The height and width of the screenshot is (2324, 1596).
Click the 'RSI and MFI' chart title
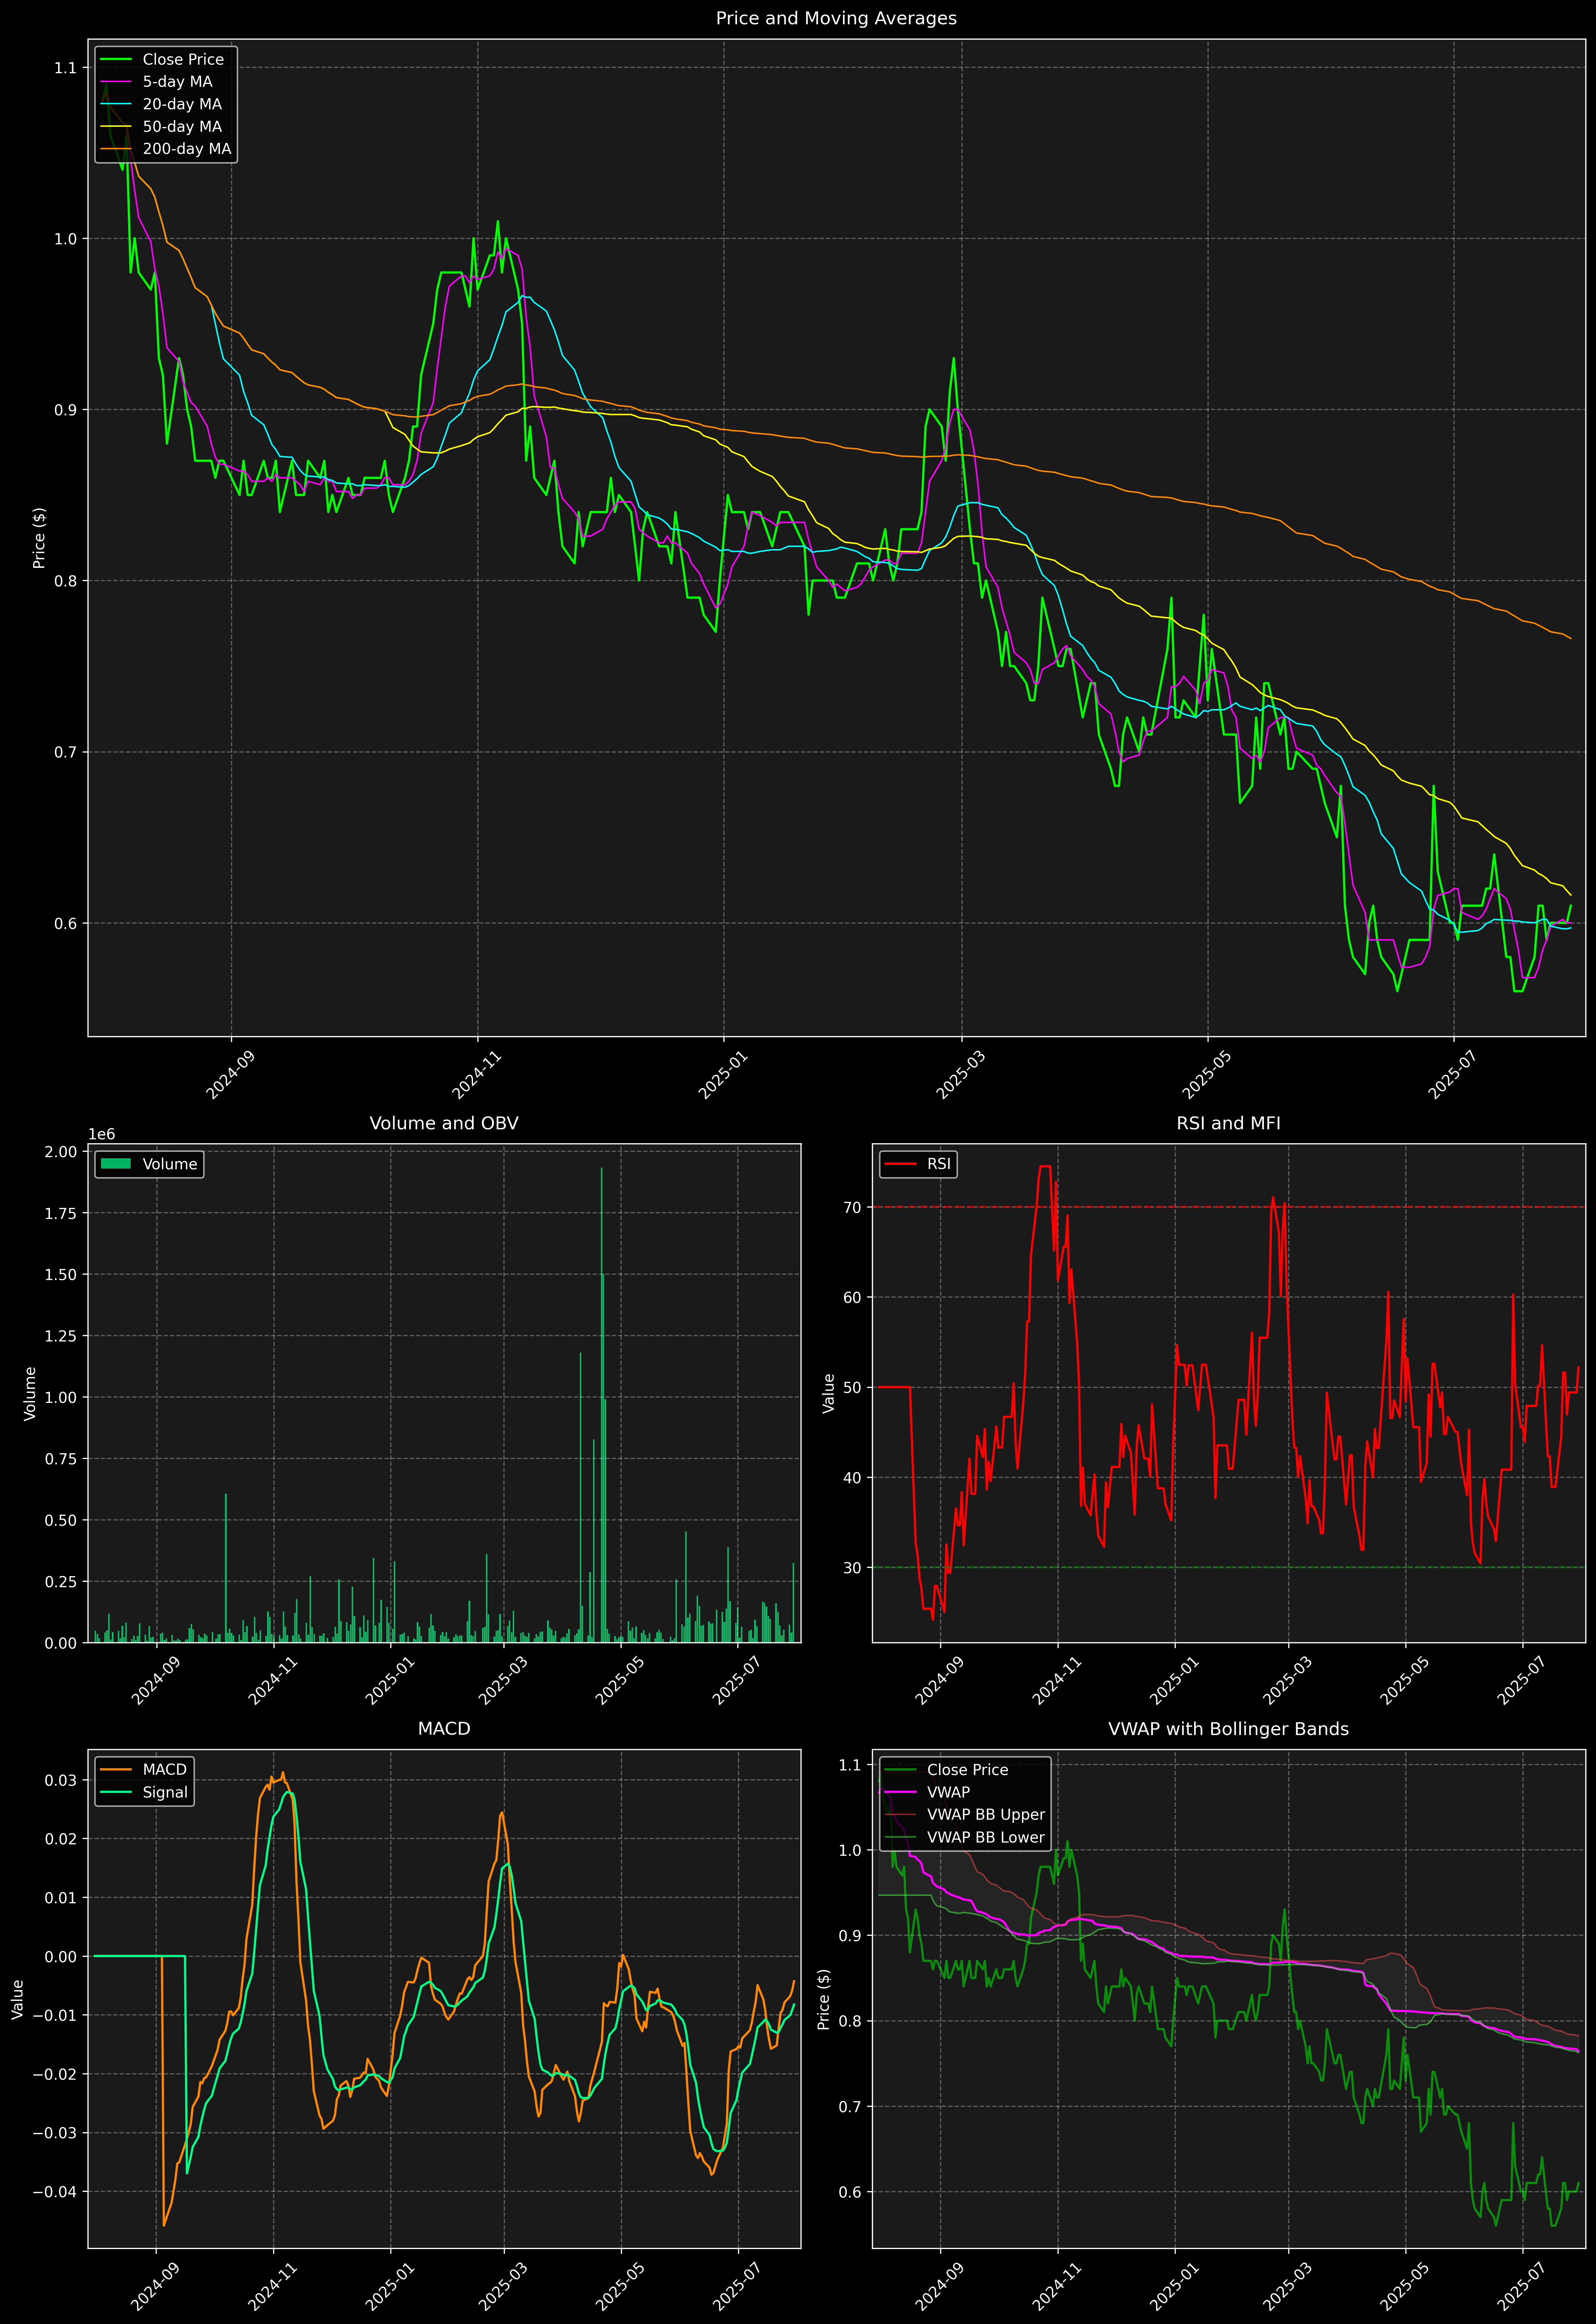click(x=1228, y=1123)
